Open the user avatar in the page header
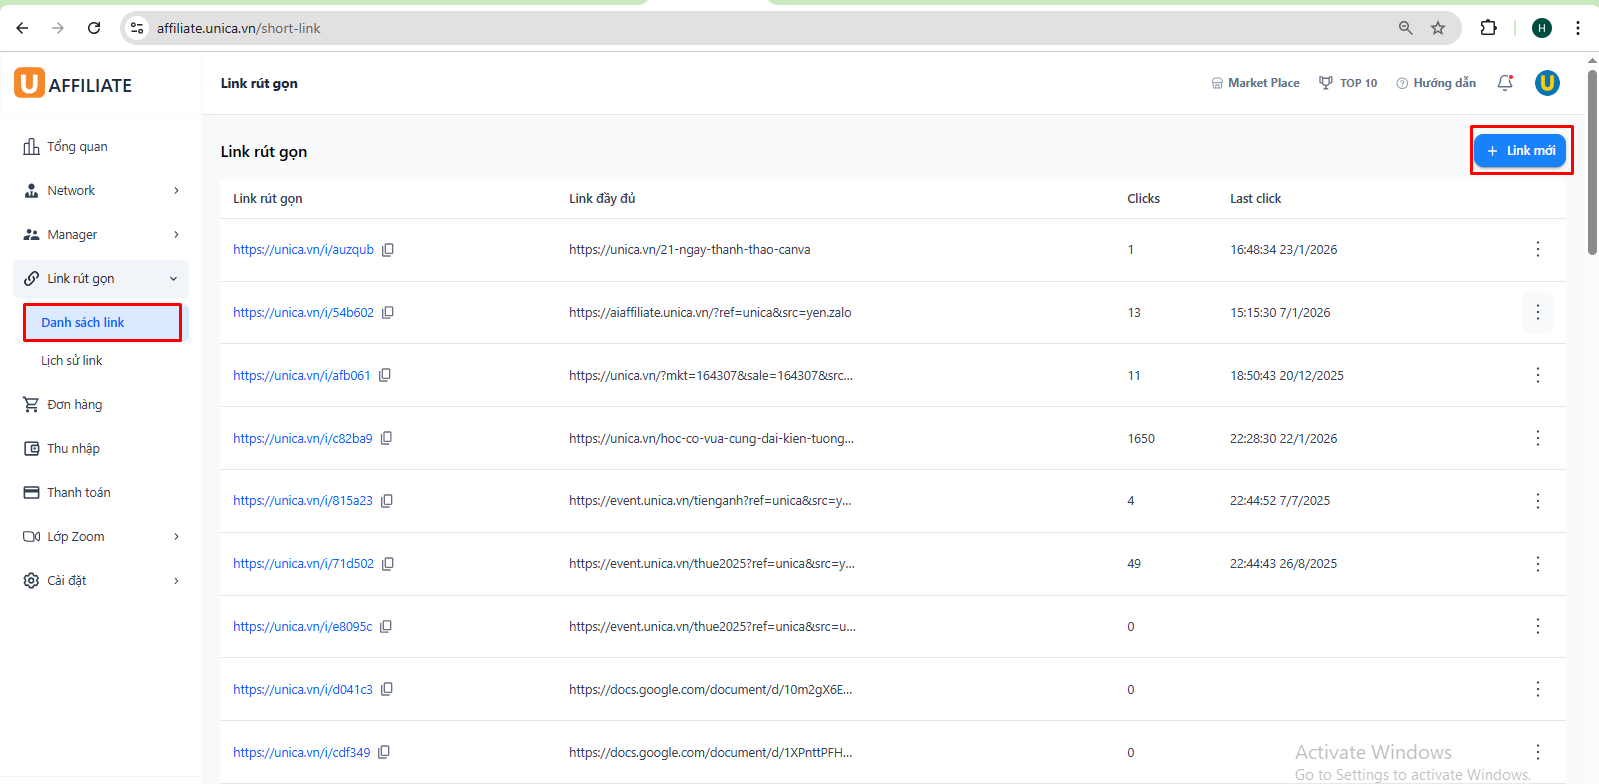The height and width of the screenshot is (784, 1599). pos(1547,83)
